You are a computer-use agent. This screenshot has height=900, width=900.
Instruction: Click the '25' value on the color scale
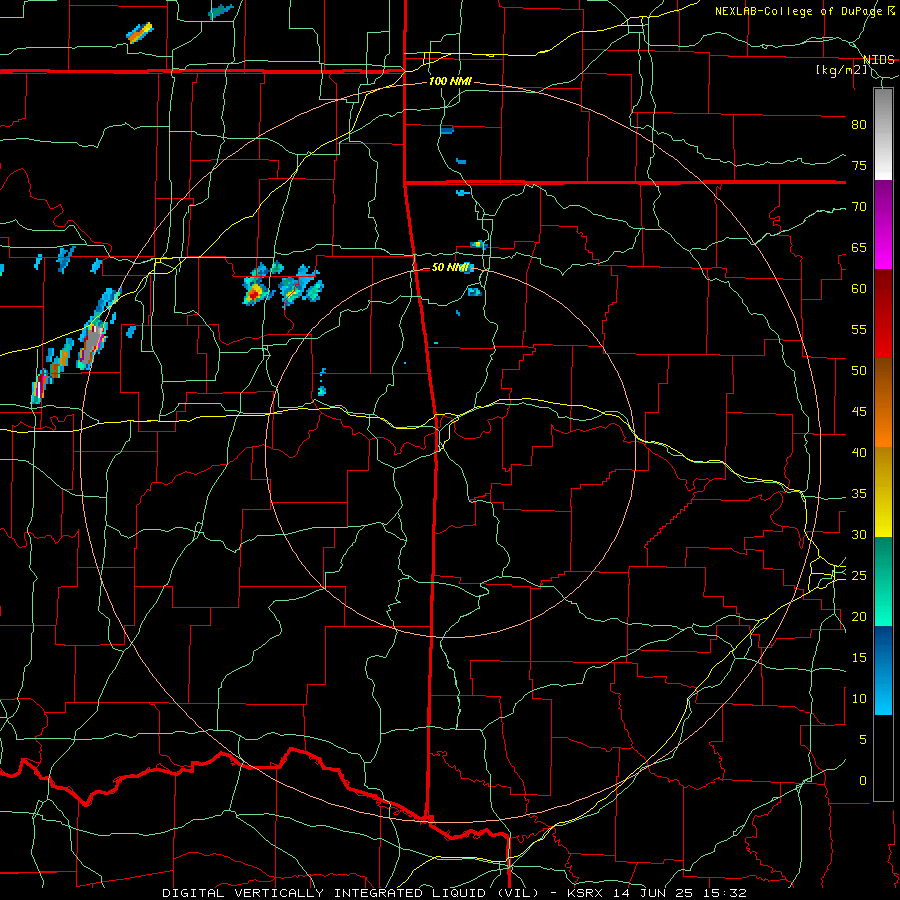tap(859, 576)
